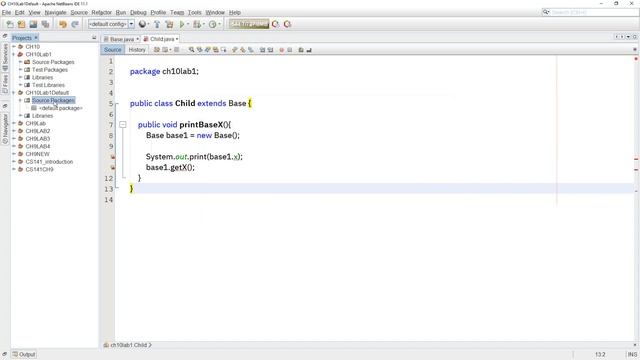Viewport: 640px width, 360px height.
Task: Open dropdown arrow on Base.java tab
Action: 138,39
